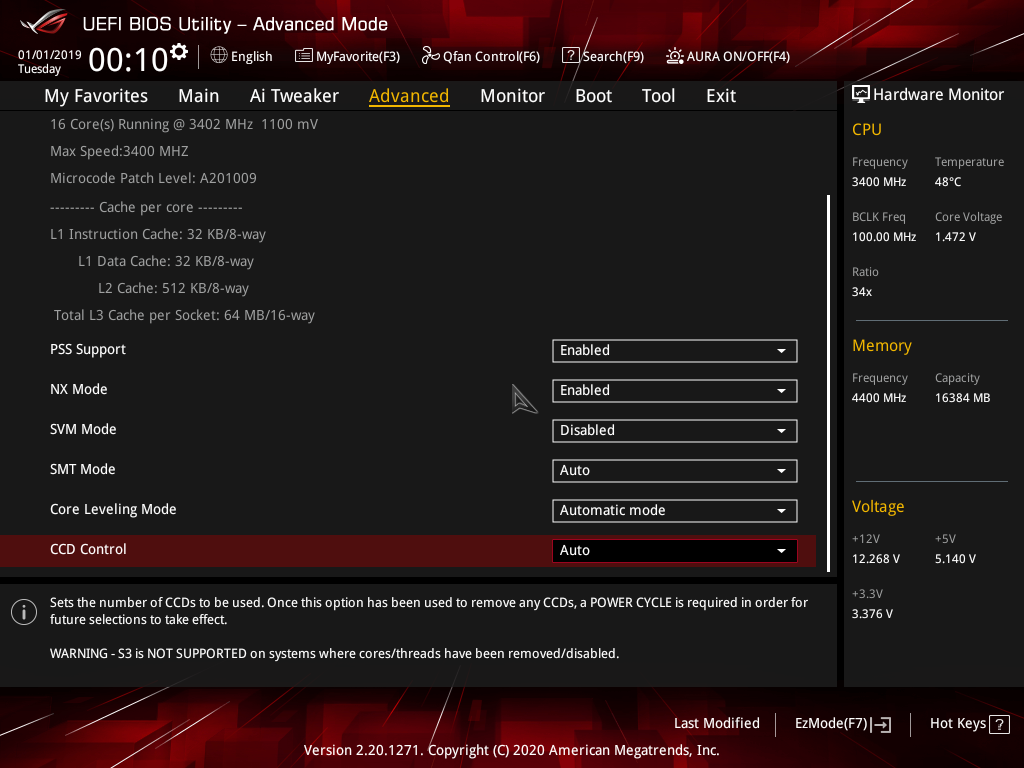This screenshot has height=768, width=1024.
Task: Open the Boot tab
Action: click(593, 96)
